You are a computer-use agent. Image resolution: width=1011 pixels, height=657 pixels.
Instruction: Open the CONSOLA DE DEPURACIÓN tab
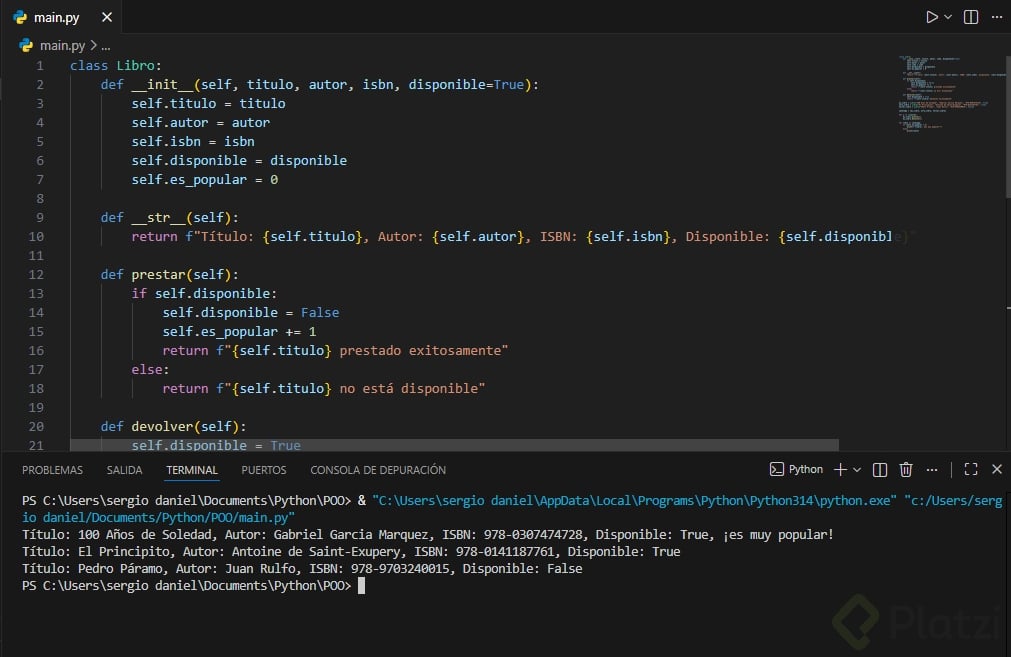tap(378, 470)
